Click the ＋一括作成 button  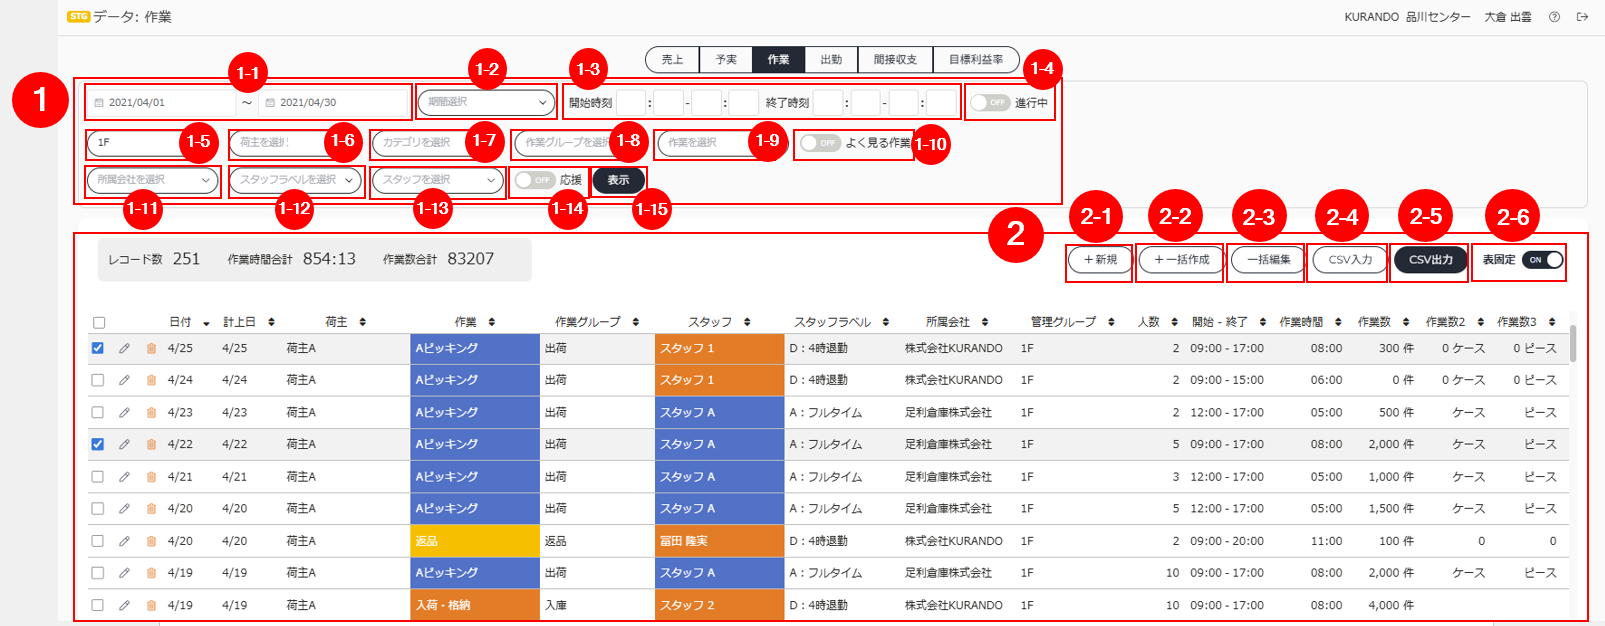[x=1181, y=260]
